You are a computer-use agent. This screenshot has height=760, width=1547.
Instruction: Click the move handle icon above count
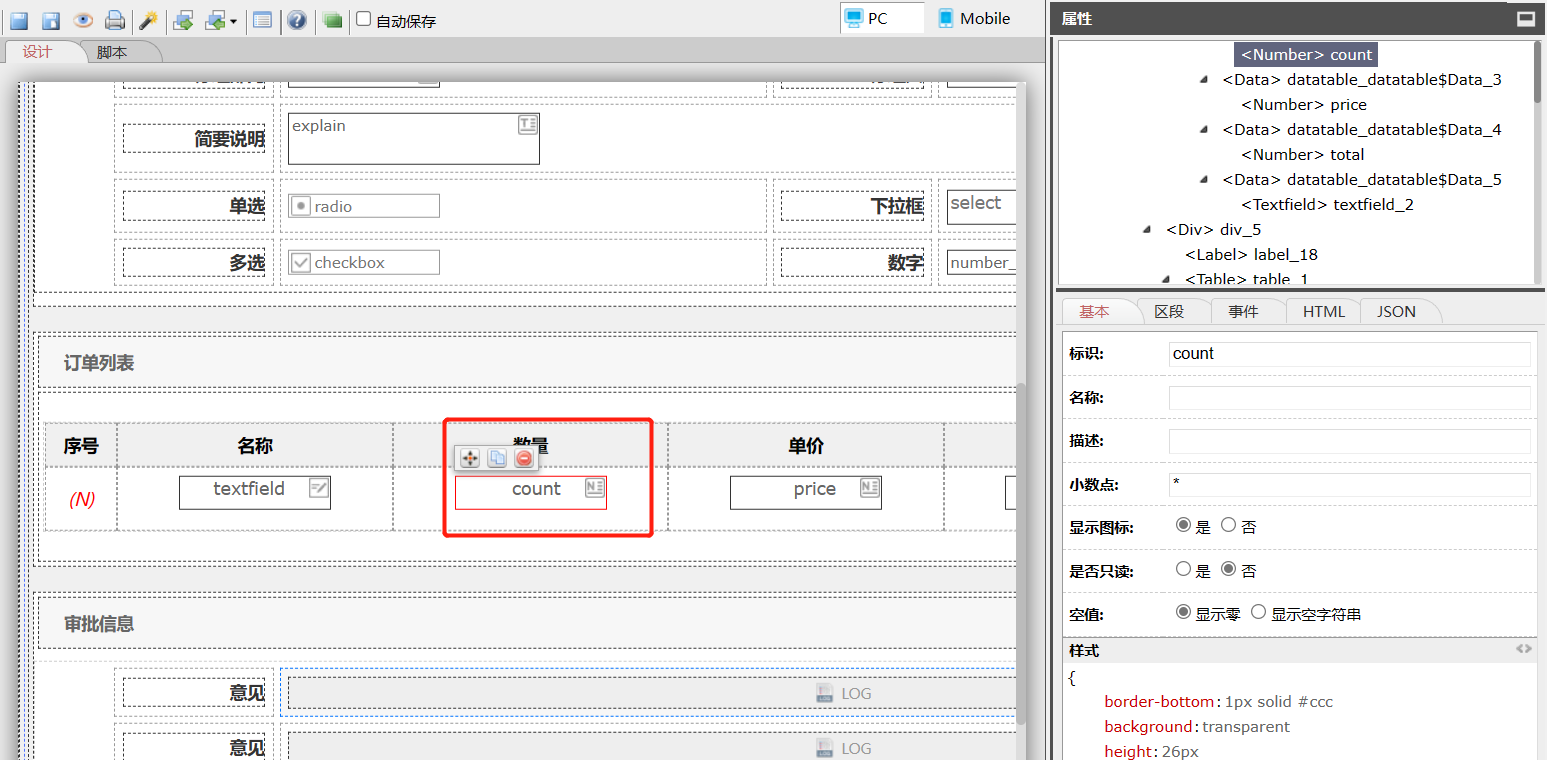[x=469, y=458]
